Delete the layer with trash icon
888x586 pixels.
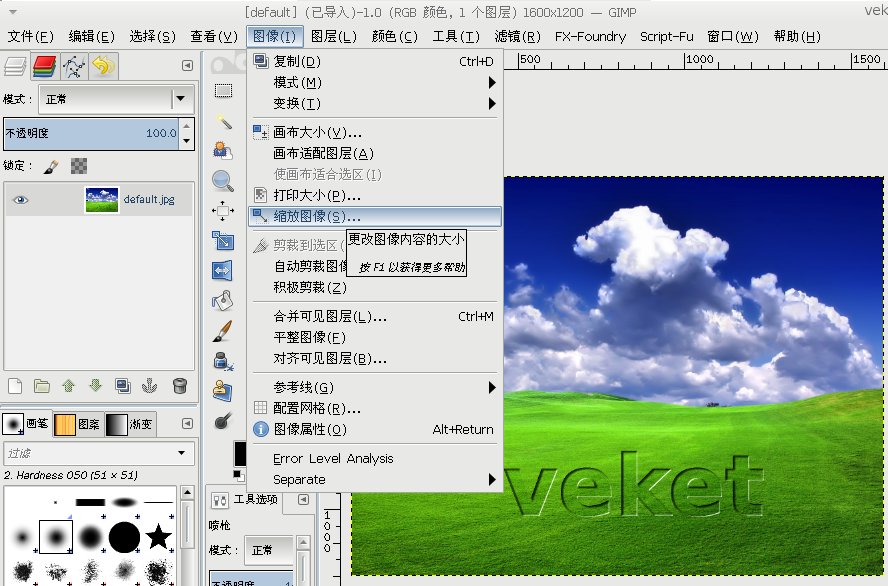pyautogui.click(x=180, y=386)
